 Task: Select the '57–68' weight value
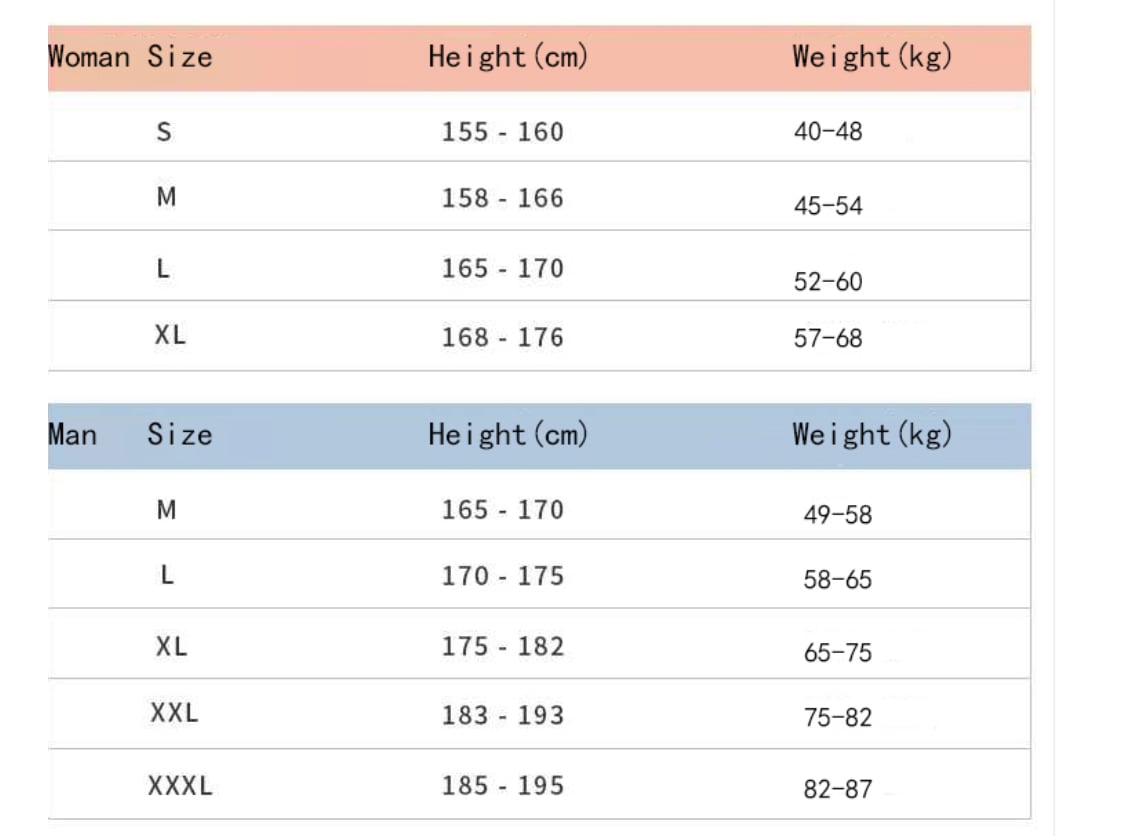pos(828,338)
